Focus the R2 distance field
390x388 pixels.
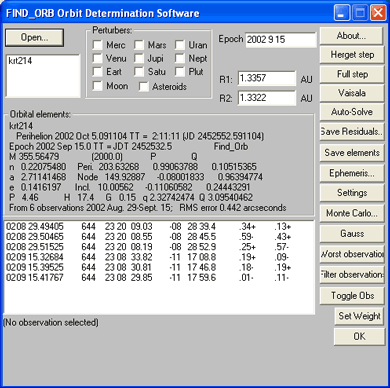(x=267, y=98)
